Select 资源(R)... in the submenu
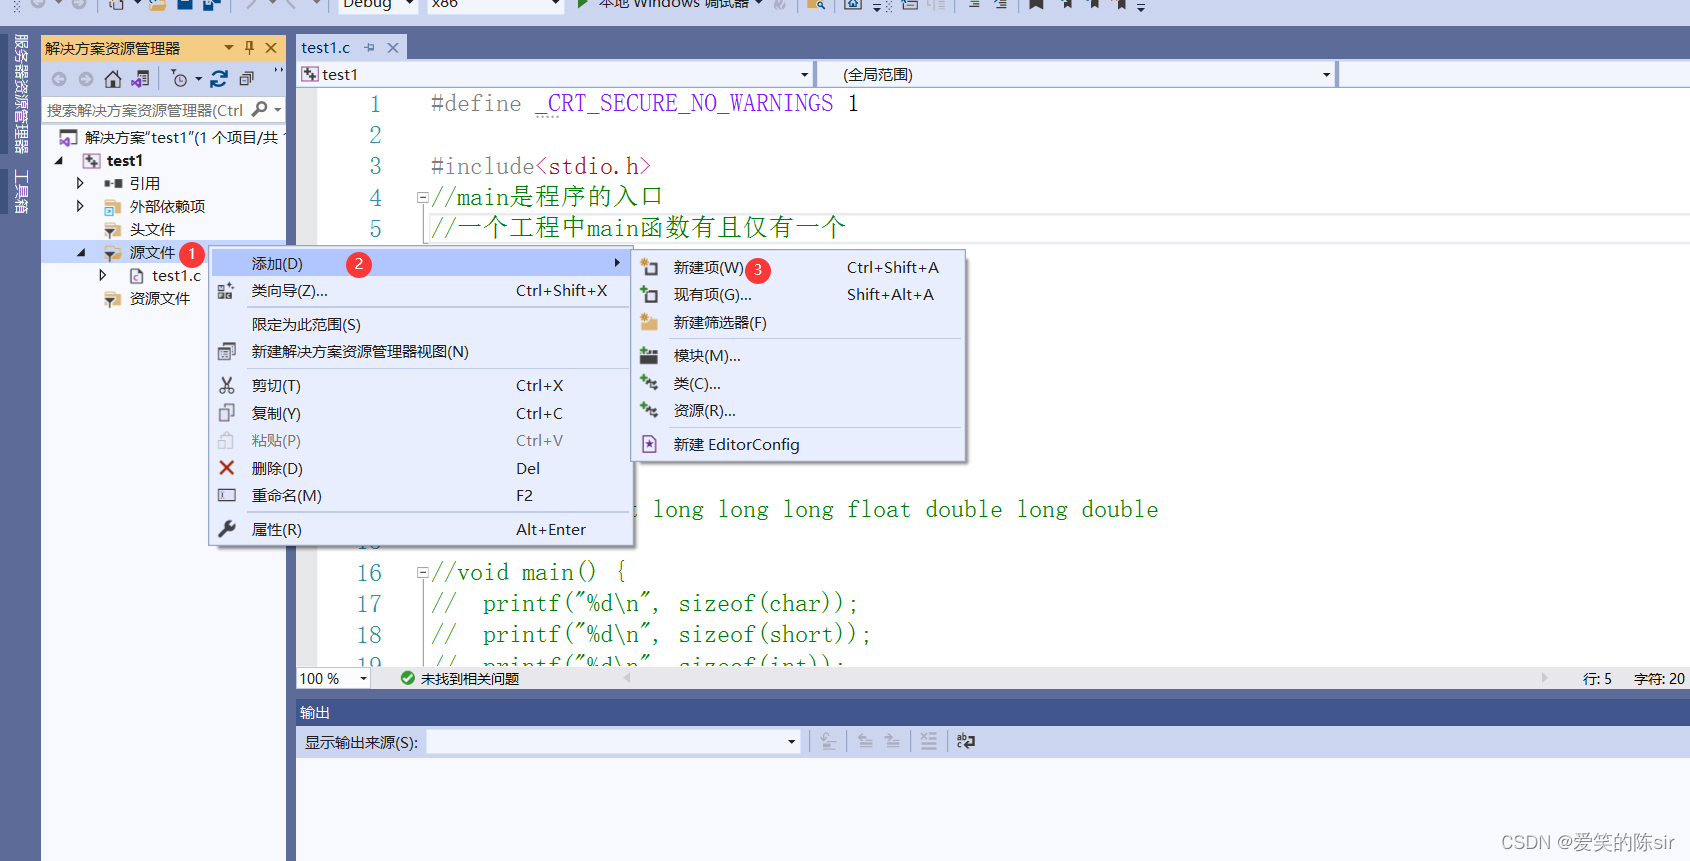 (x=798, y=410)
